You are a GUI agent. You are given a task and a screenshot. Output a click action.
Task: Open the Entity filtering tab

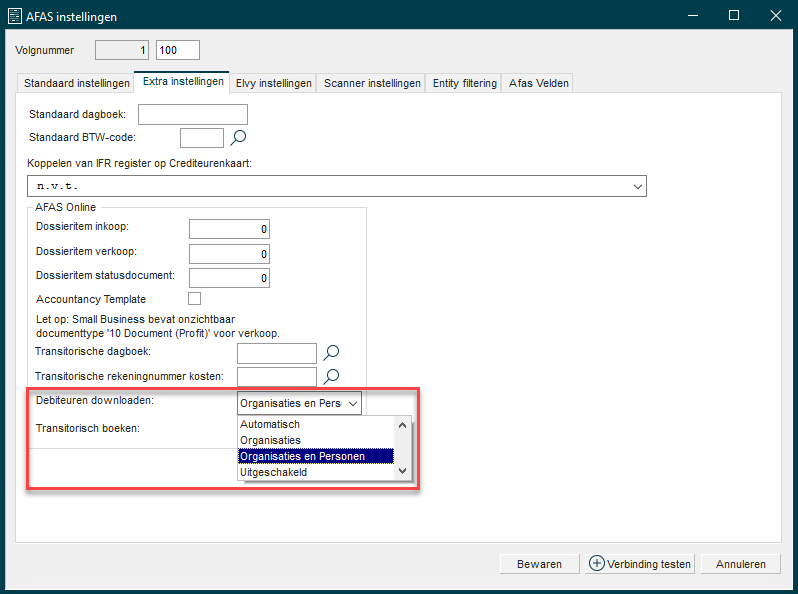click(x=465, y=83)
